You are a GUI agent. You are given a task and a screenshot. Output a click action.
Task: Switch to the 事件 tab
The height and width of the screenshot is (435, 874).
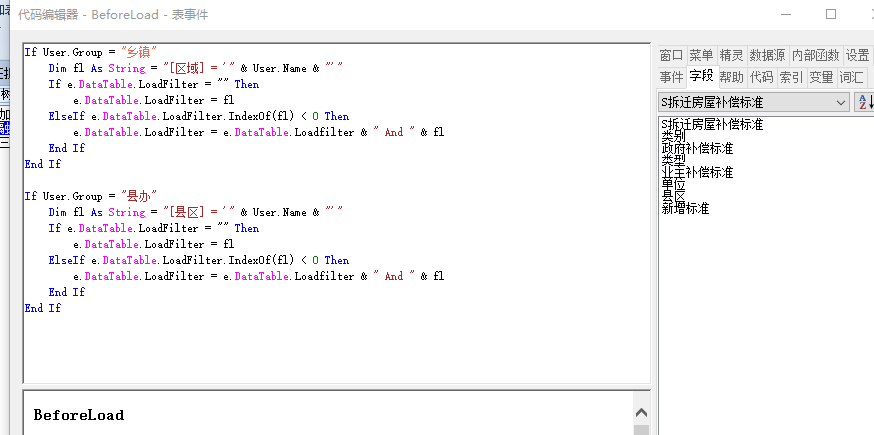tap(671, 77)
